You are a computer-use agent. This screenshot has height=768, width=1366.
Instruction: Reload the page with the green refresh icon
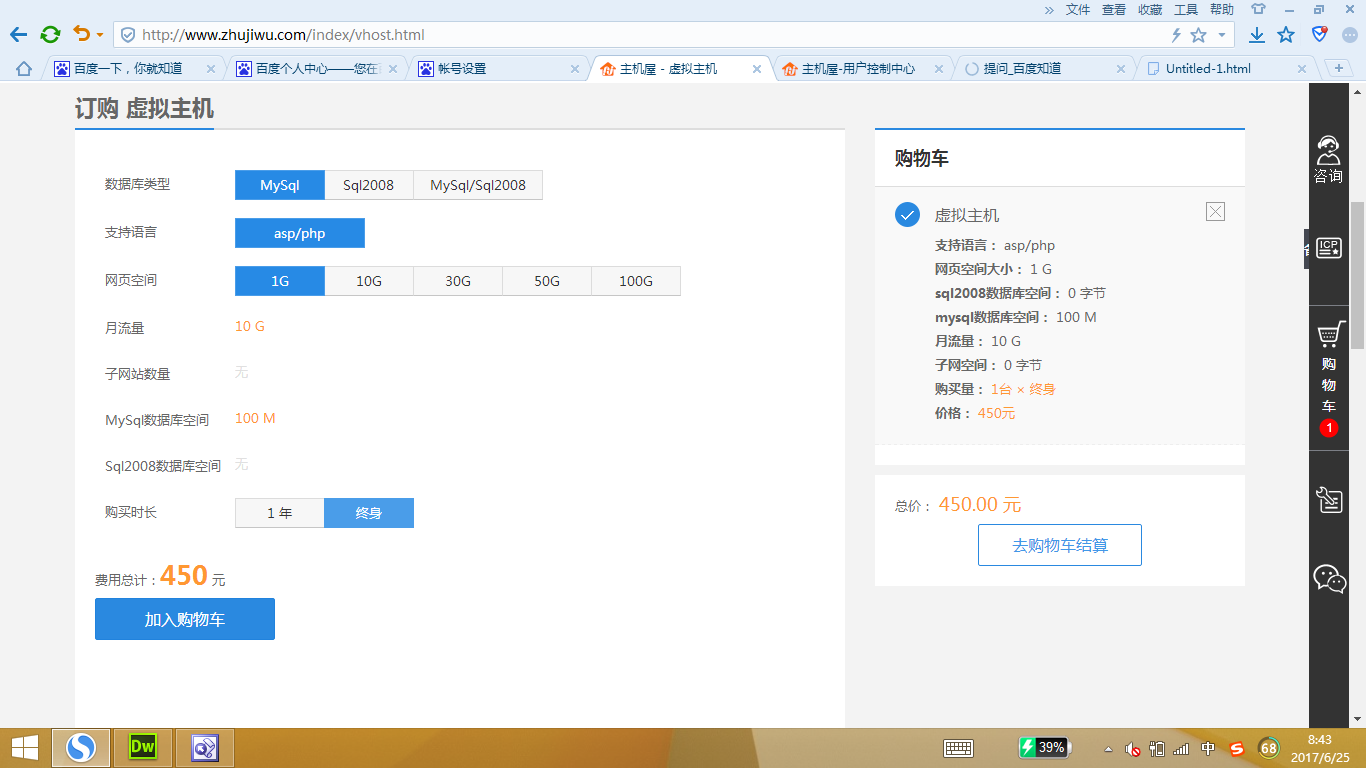click(x=50, y=35)
